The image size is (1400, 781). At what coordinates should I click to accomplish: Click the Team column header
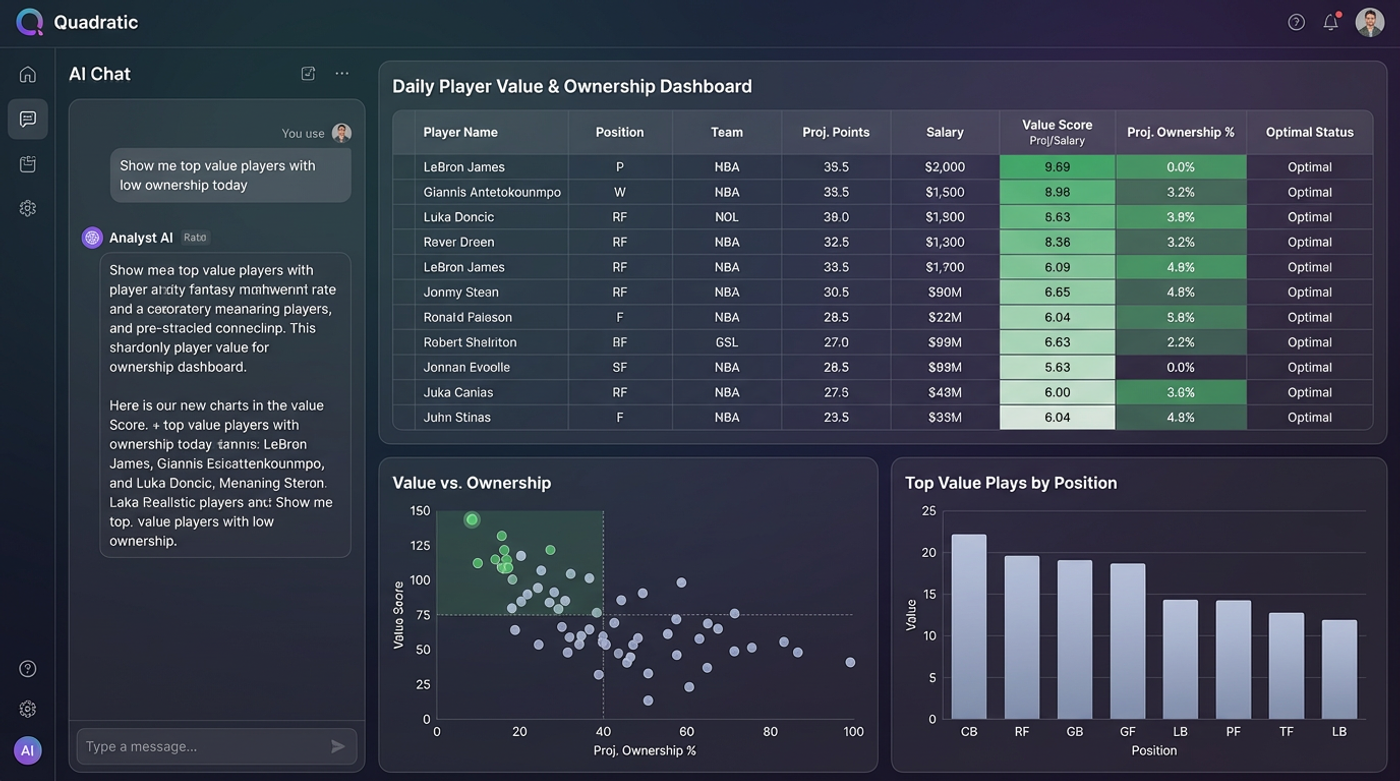(x=727, y=132)
